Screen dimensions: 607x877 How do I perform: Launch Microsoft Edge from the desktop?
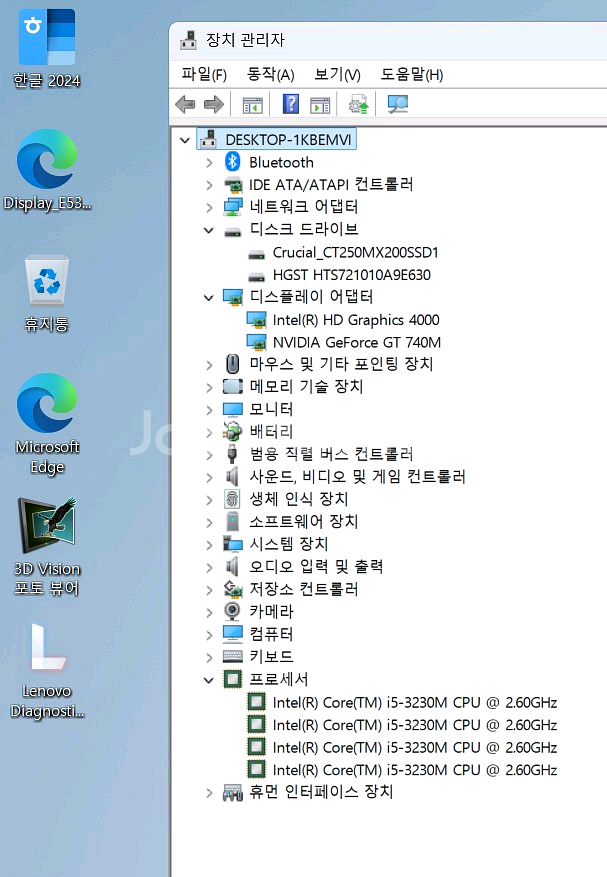click(x=47, y=423)
